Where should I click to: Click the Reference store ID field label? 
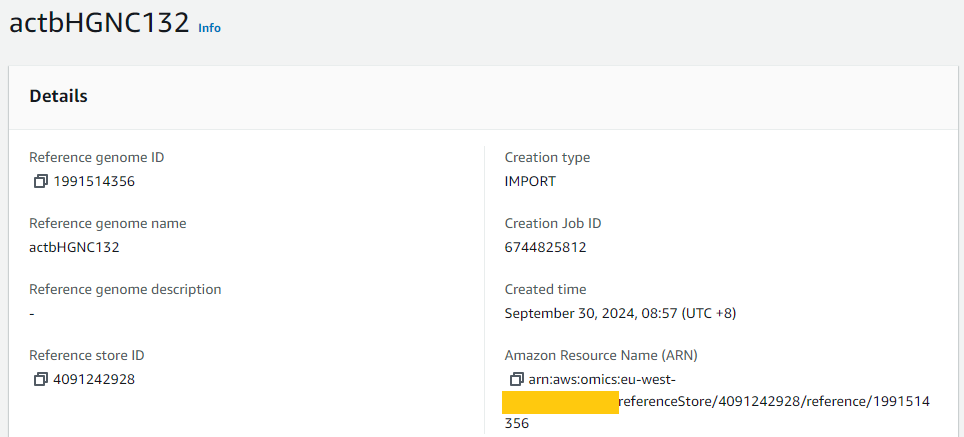click(x=87, y=355)
